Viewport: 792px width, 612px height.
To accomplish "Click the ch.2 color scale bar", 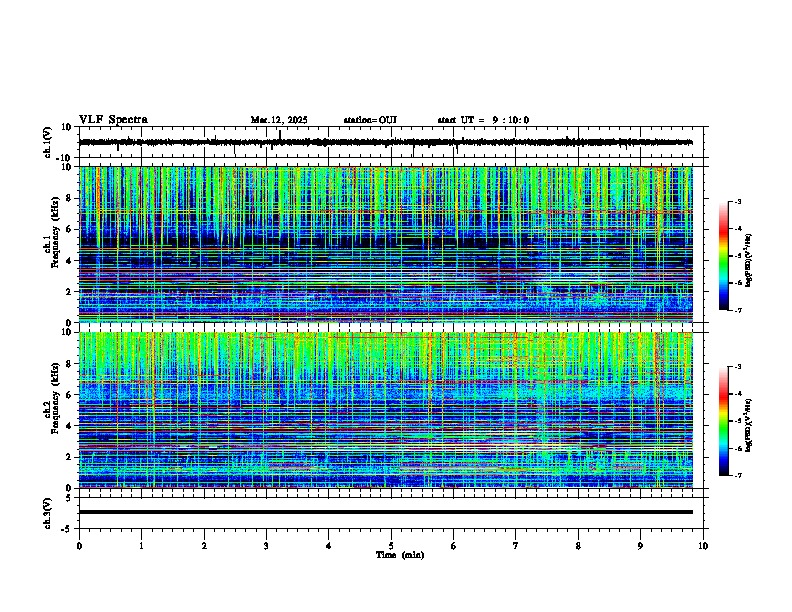I will [x=724, y=421].
